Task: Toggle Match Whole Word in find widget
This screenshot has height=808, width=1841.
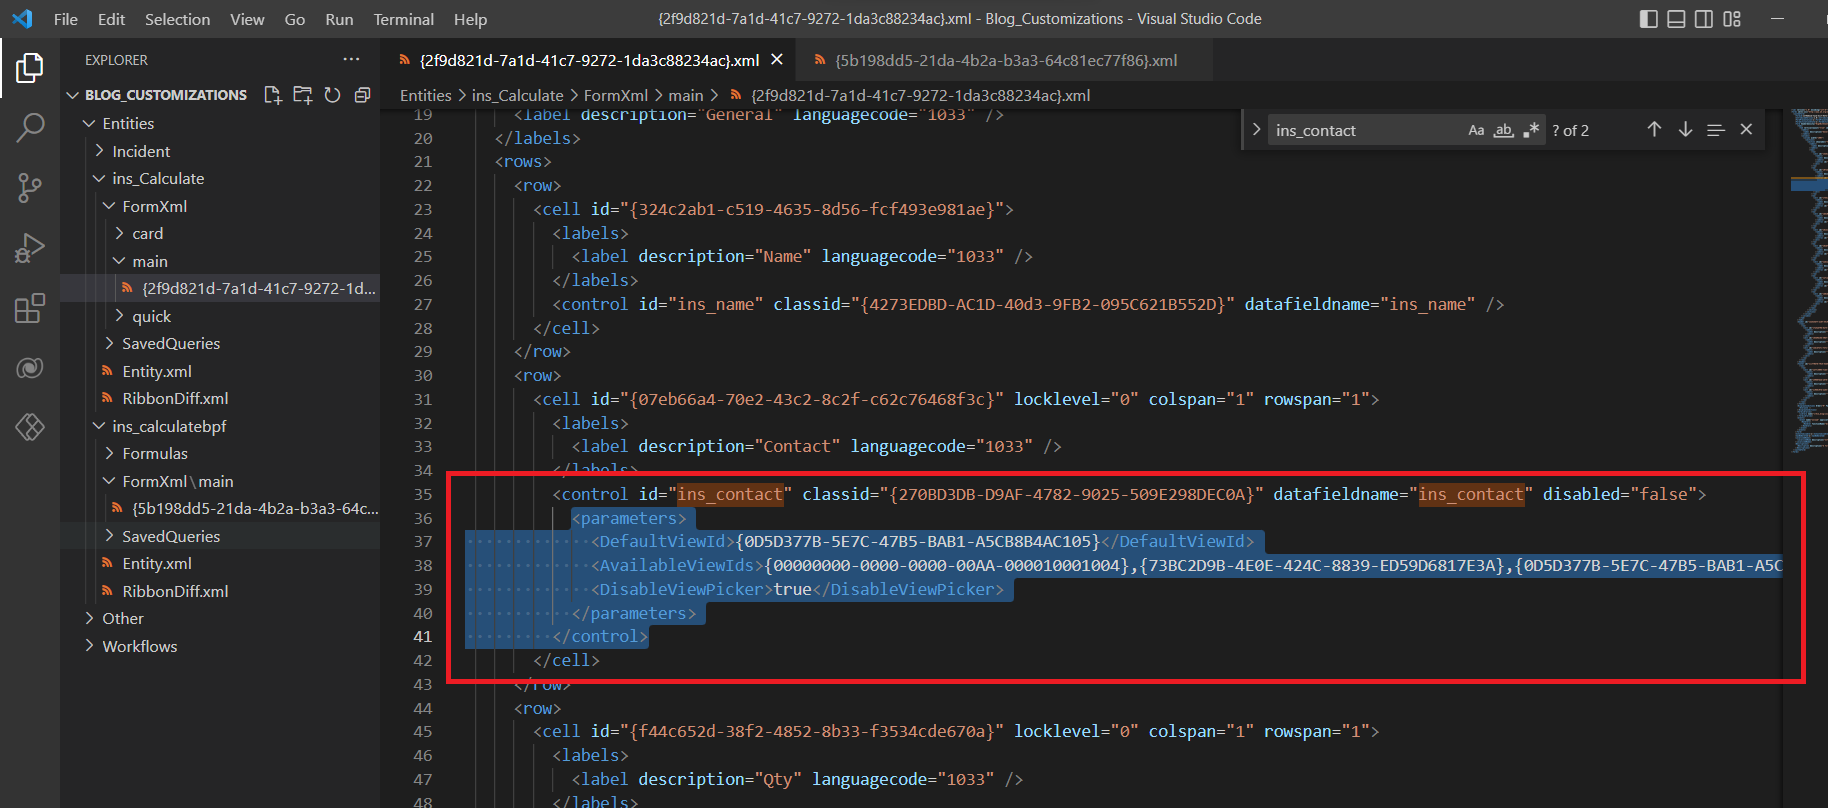Action: pos(1503,130)
